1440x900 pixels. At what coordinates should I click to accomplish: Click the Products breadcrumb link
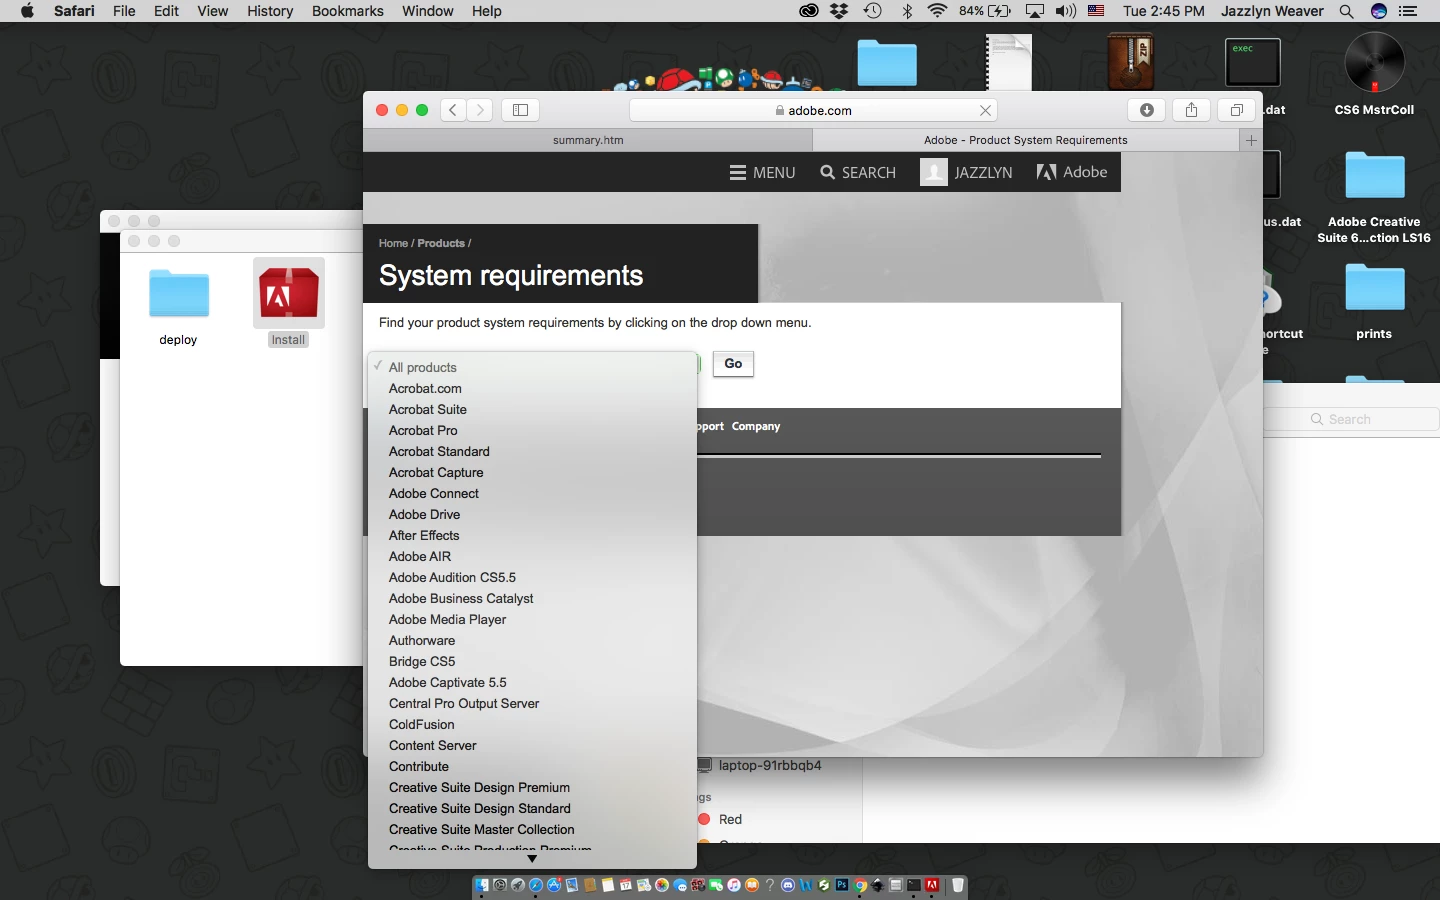(441, 243)
